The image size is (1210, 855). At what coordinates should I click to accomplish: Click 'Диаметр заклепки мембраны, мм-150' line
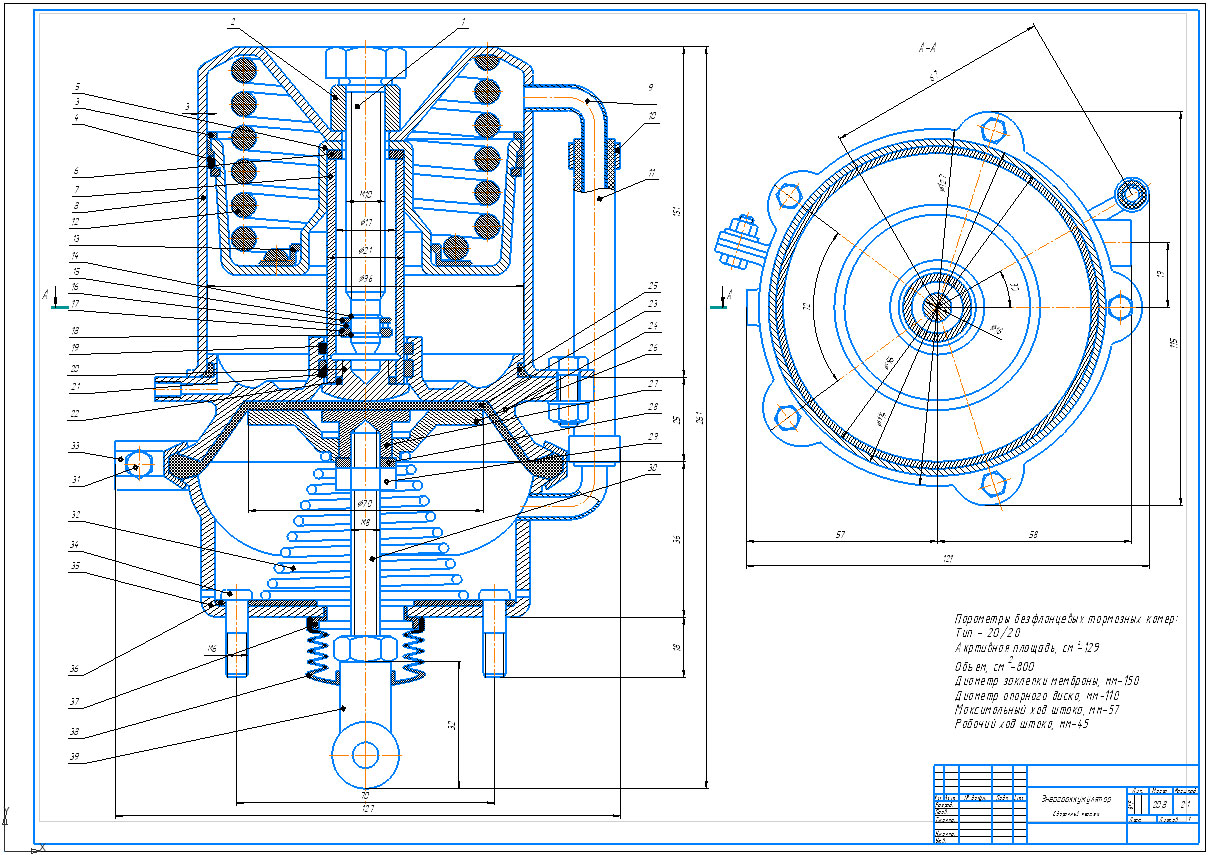pyautogui.click(x=1047, y=680)
